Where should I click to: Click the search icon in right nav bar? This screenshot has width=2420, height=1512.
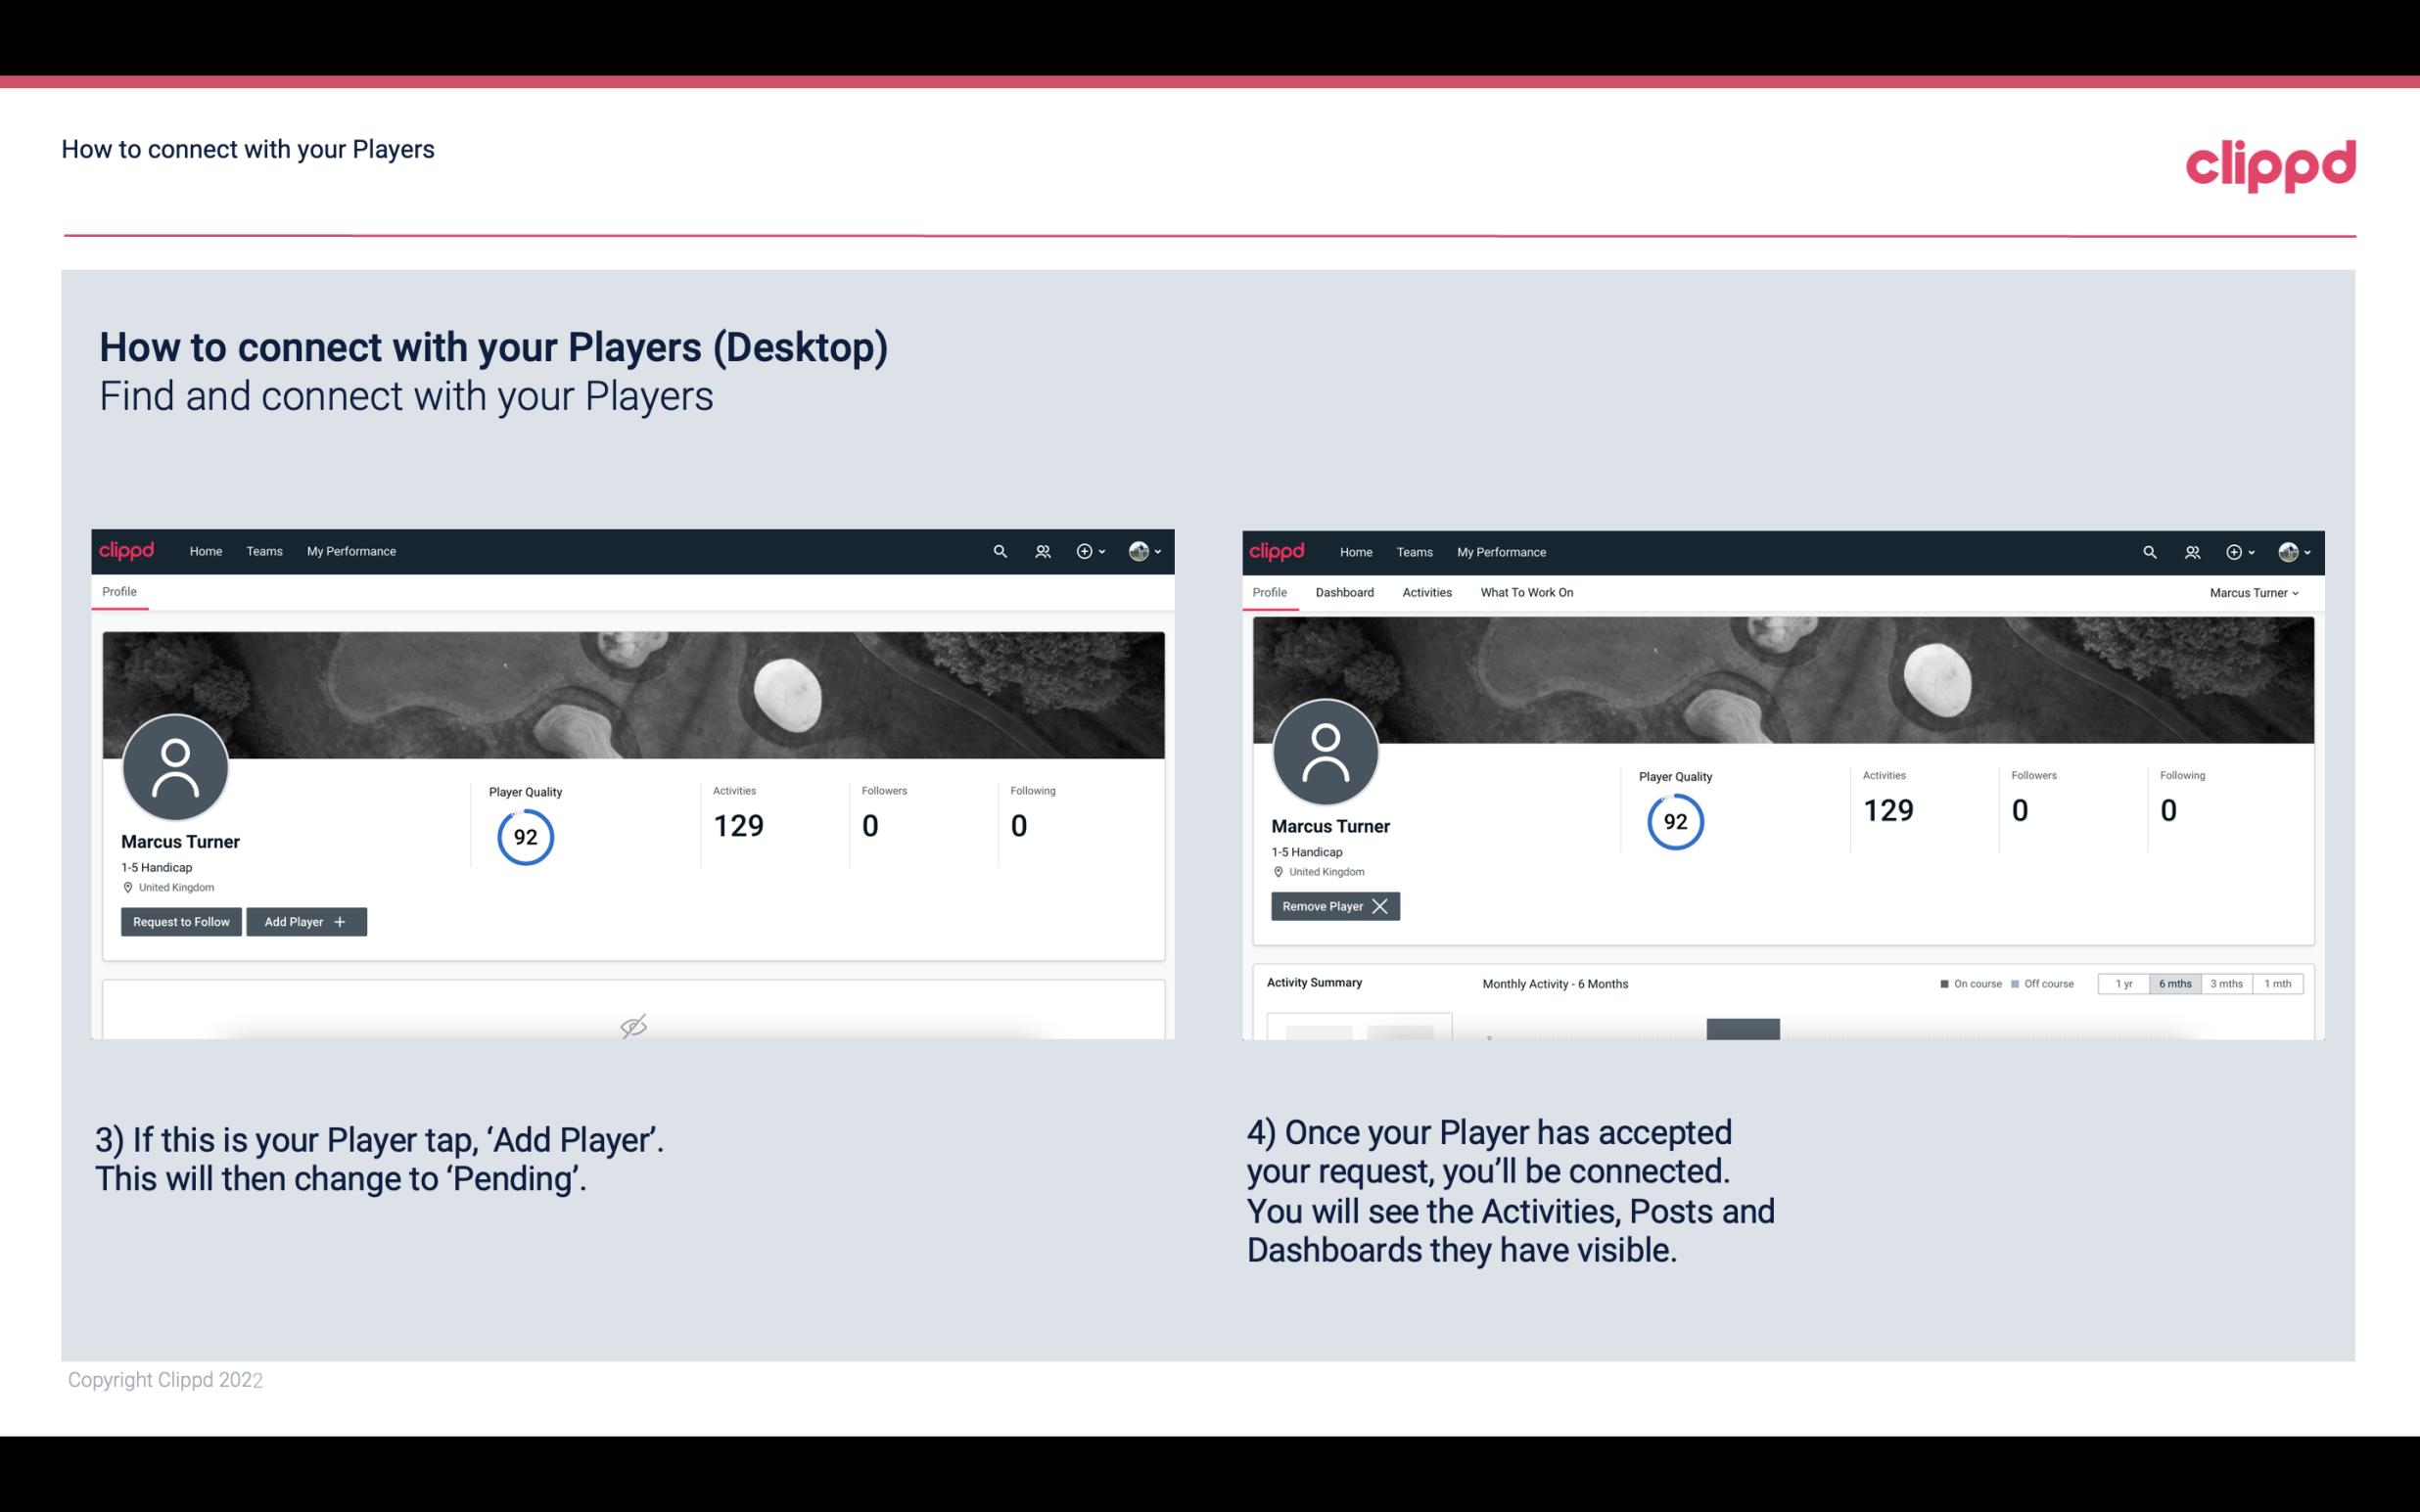[x=2148, y=552]
